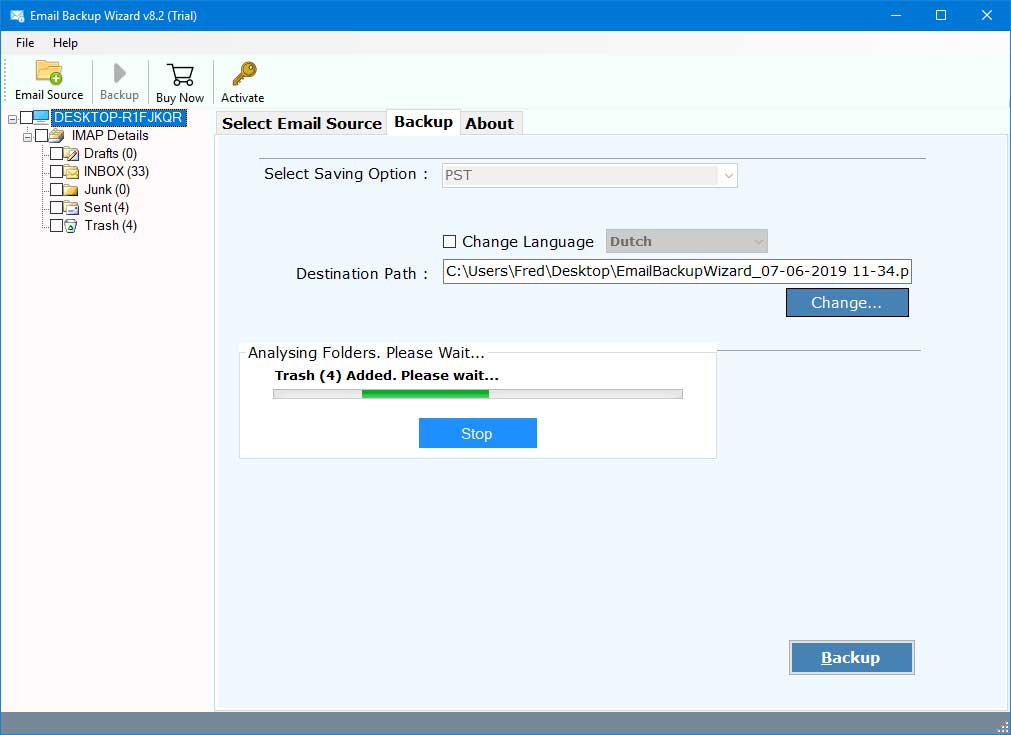Maximize the Email Backup Wizard window

pyautogui.click(x=941, y=15)
